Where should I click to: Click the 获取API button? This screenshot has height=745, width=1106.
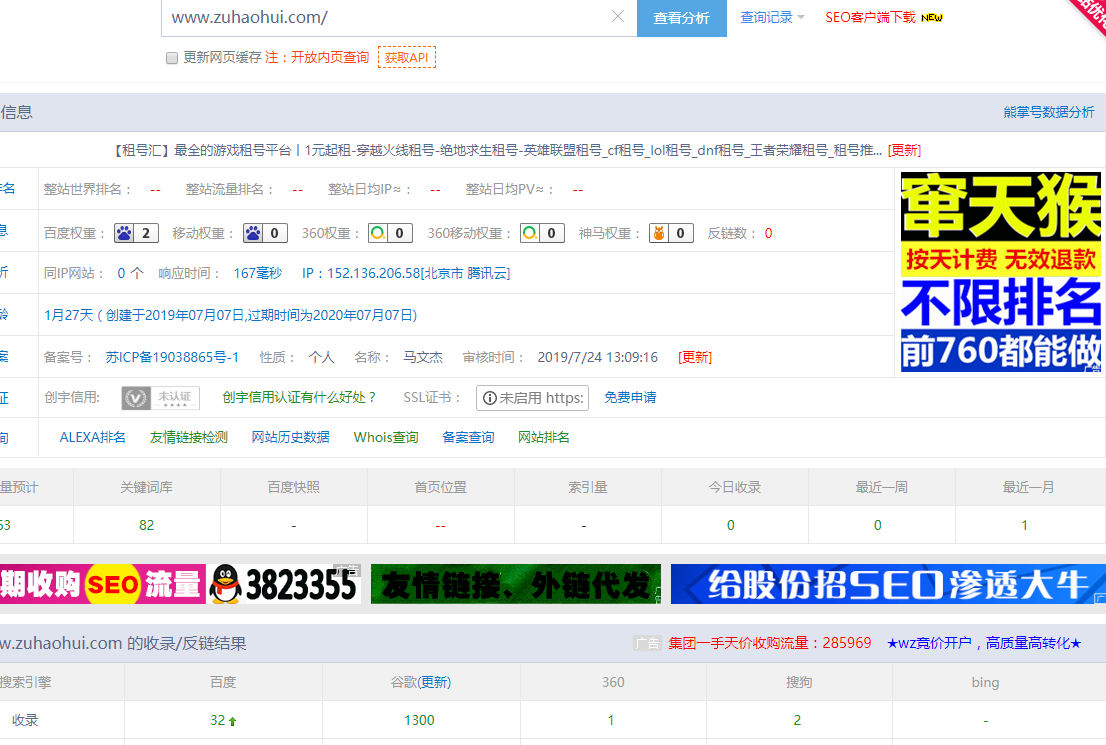pos(407,57)
